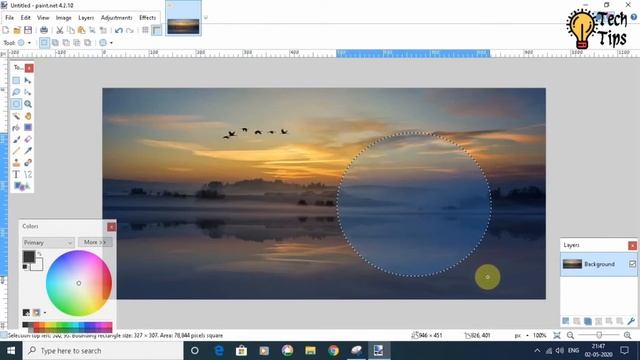
Task: Toggle the rulers display button
Action: (x=156, y=30)
